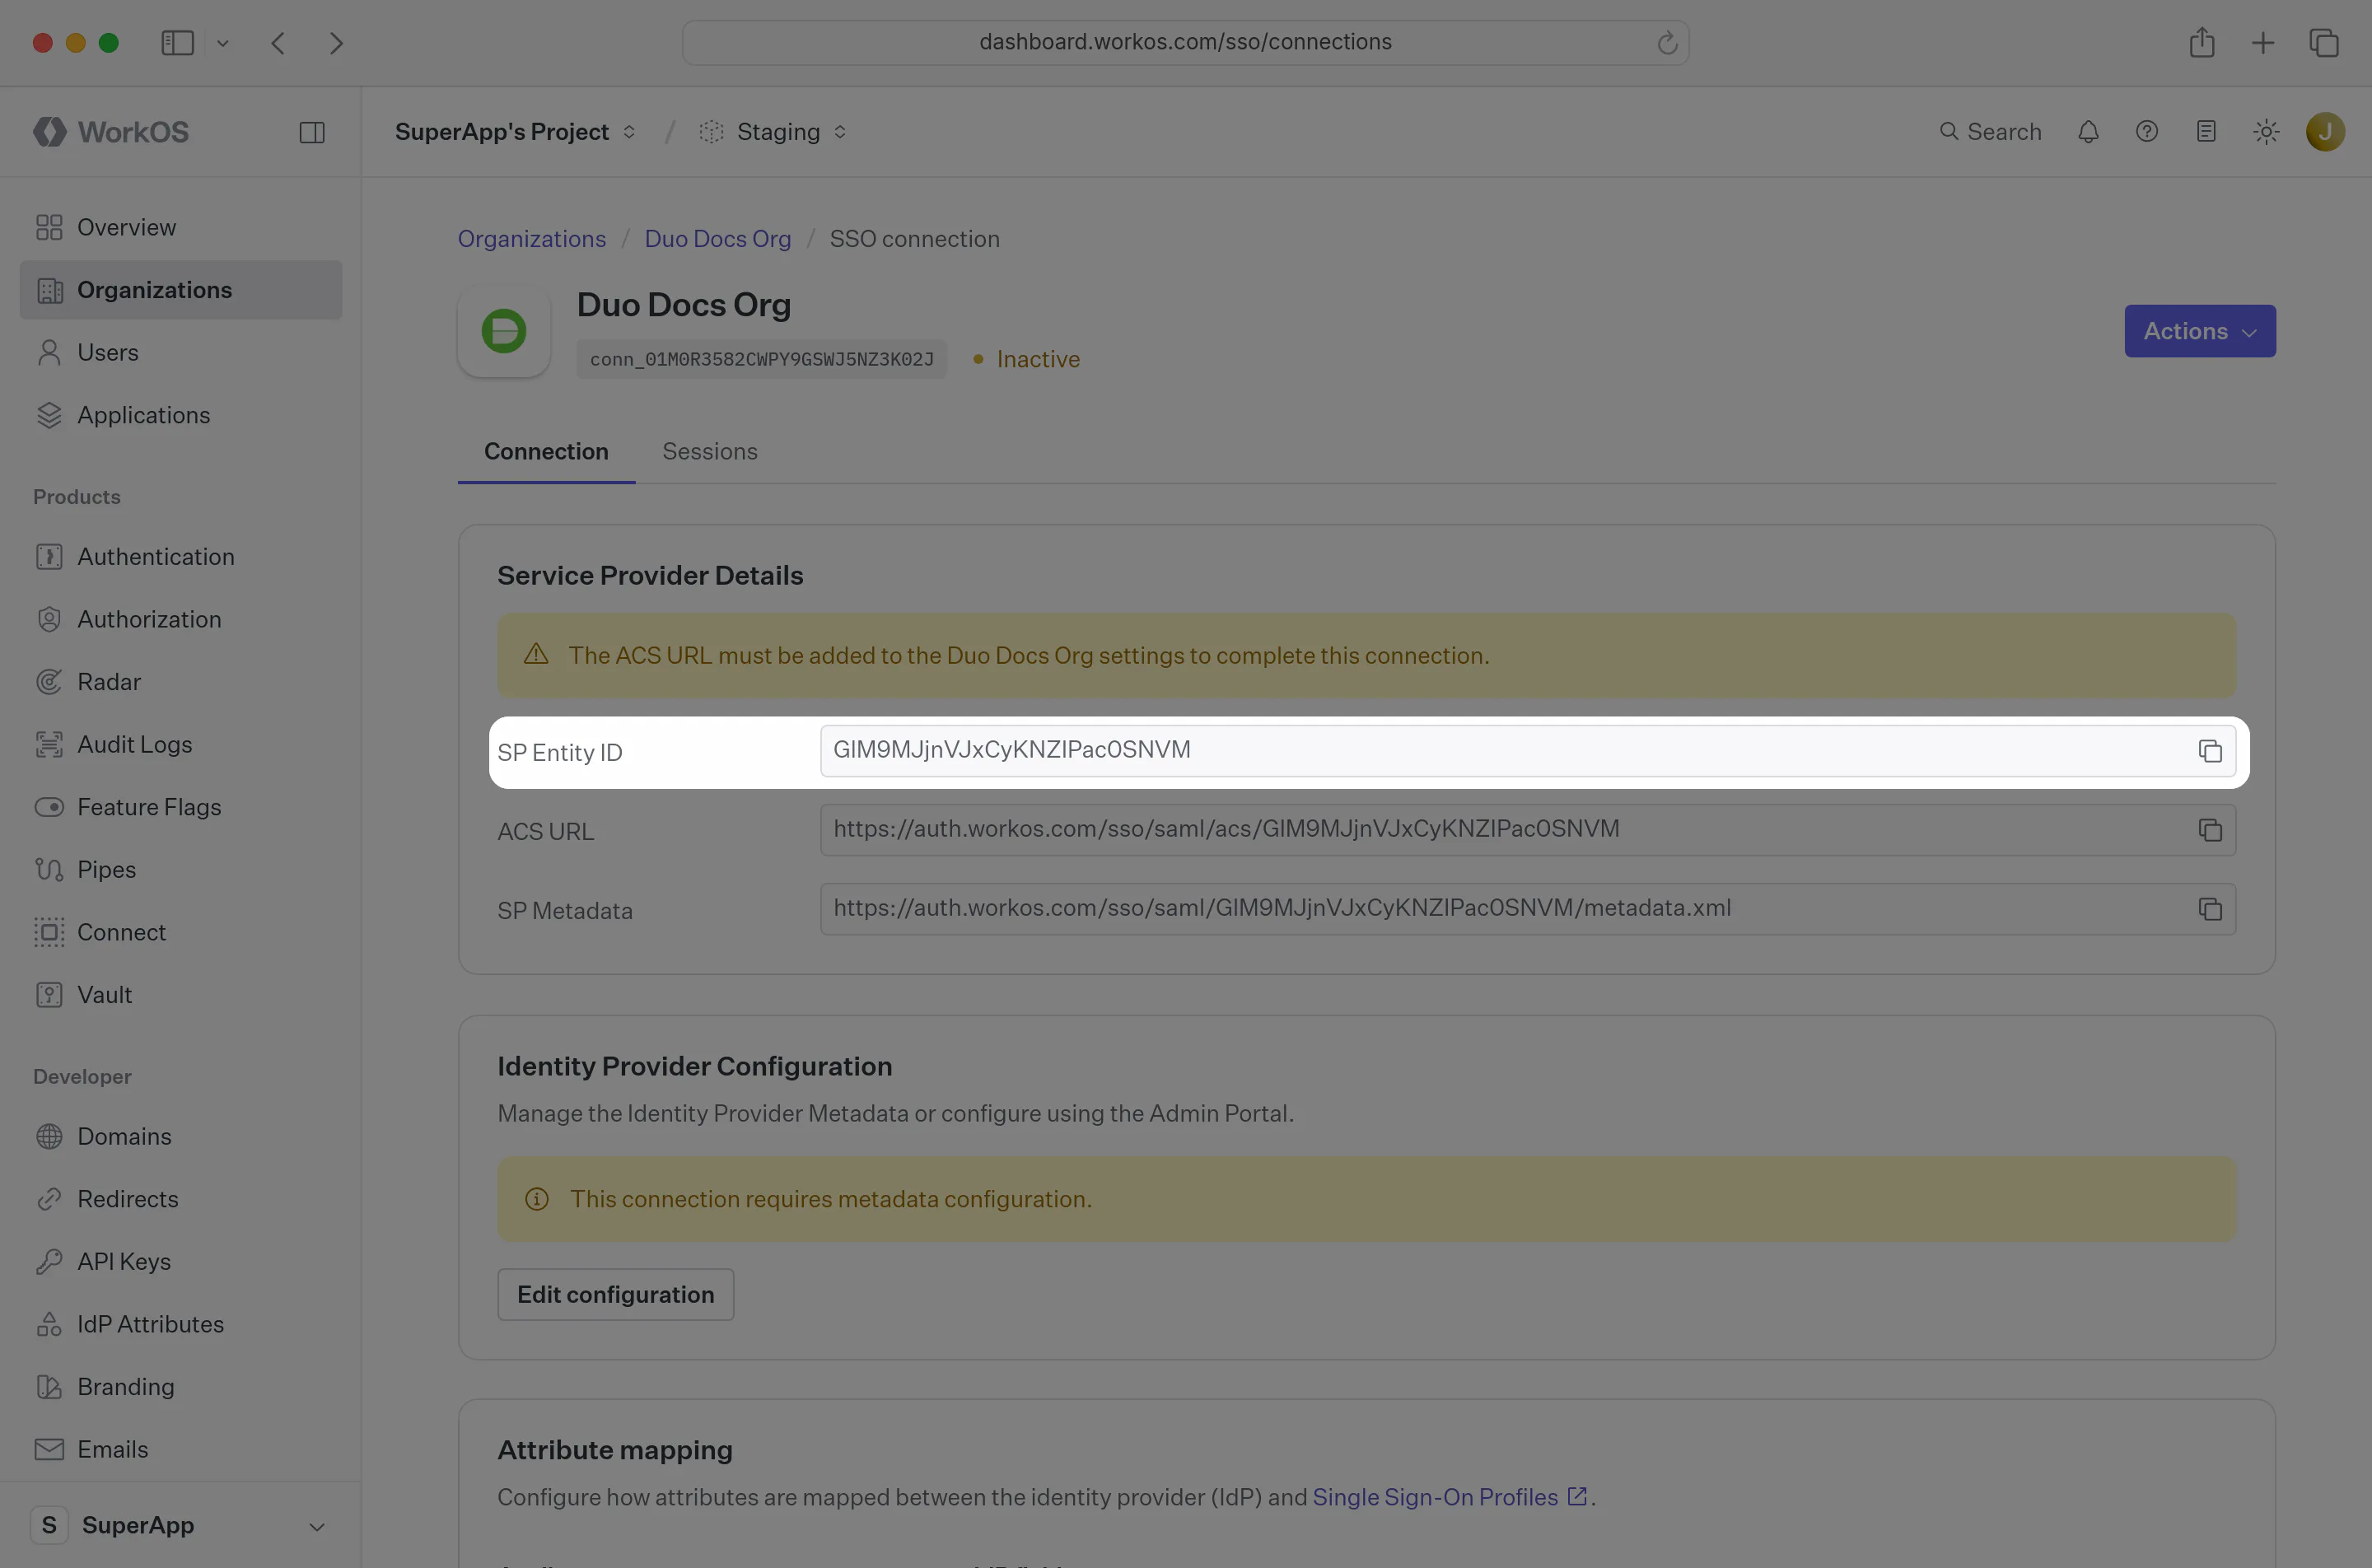The image size is (2372, 1568).
Task: Switch to the Connection tab
Action: point(546,452)
